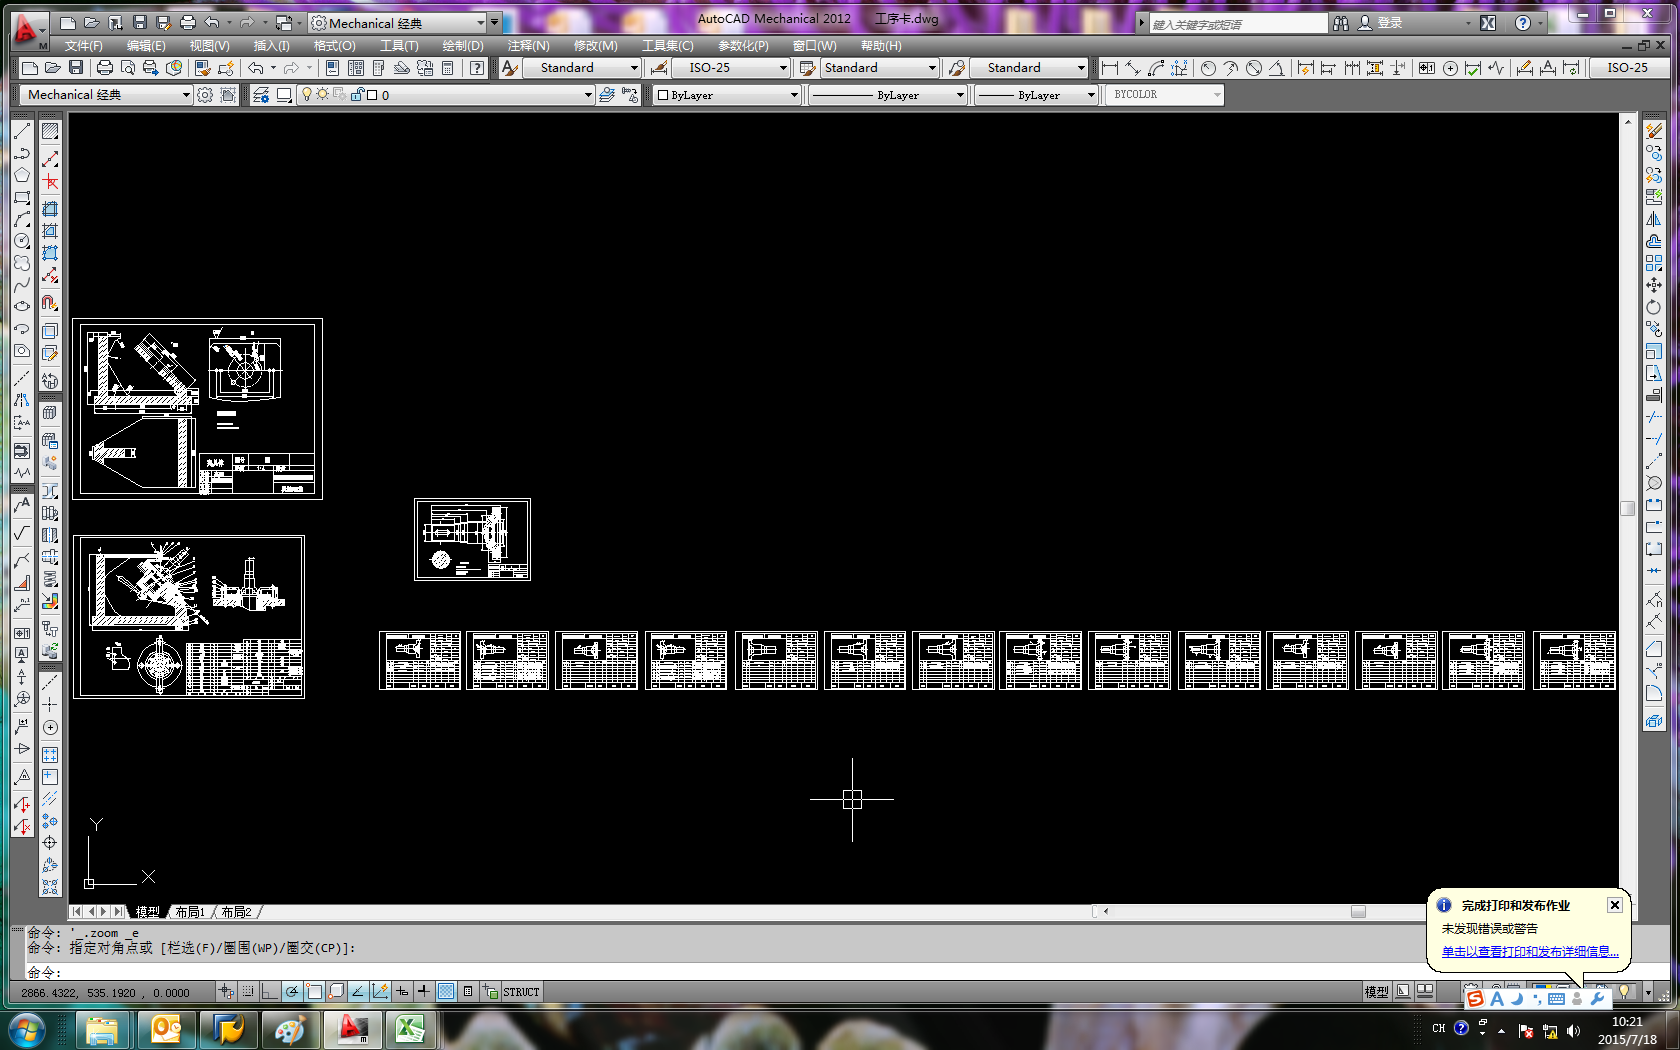Open the Dimension Style manager icon
Viewport: 1680px width, 1050px height.
click(659, 68)
